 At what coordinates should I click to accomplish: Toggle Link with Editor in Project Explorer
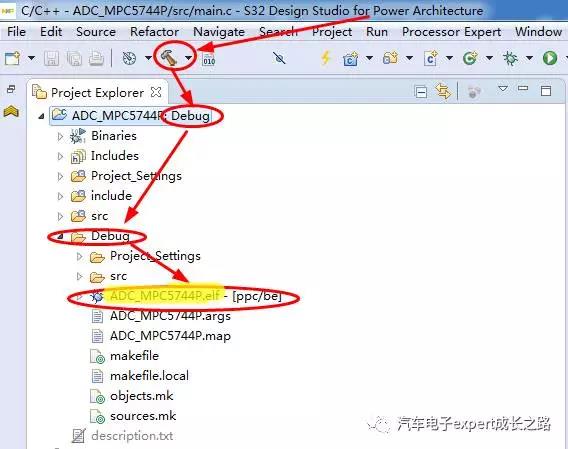point(443,91)
